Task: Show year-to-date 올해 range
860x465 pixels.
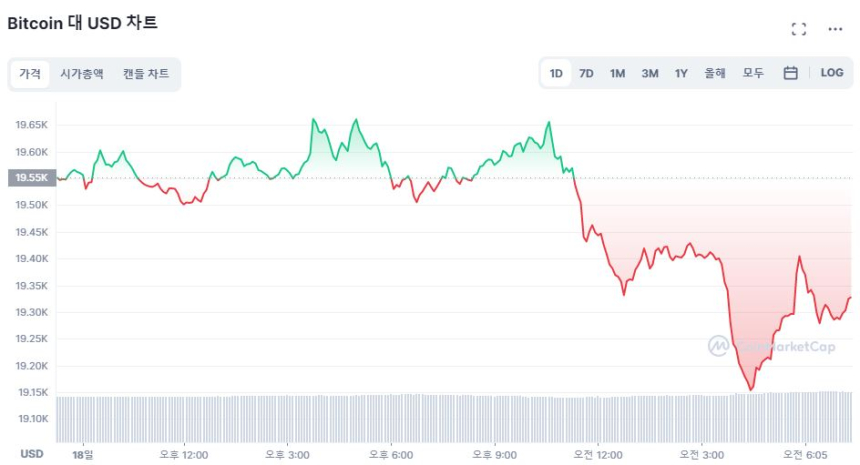Action: point(715,73)
